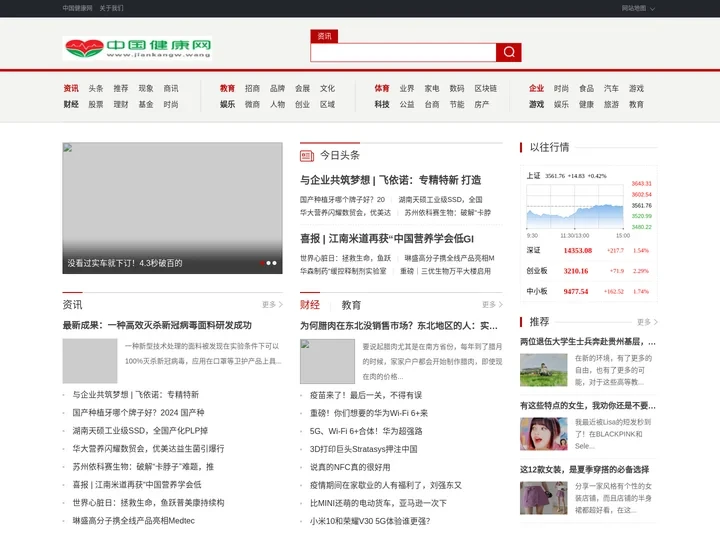
Task: Open list item 重磅 华为Wi-Fi 6+来
Action: click(369, 413)
